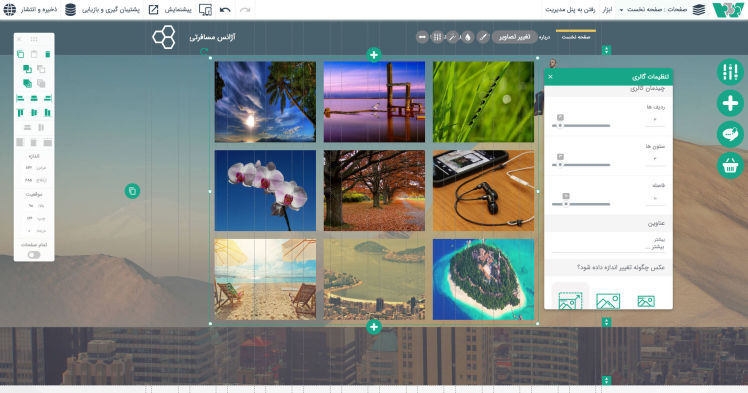Viewport: 748px width, 393px height.
Task: Toggle the switch at the bottom of left toolbox
Action: point(34,255)
